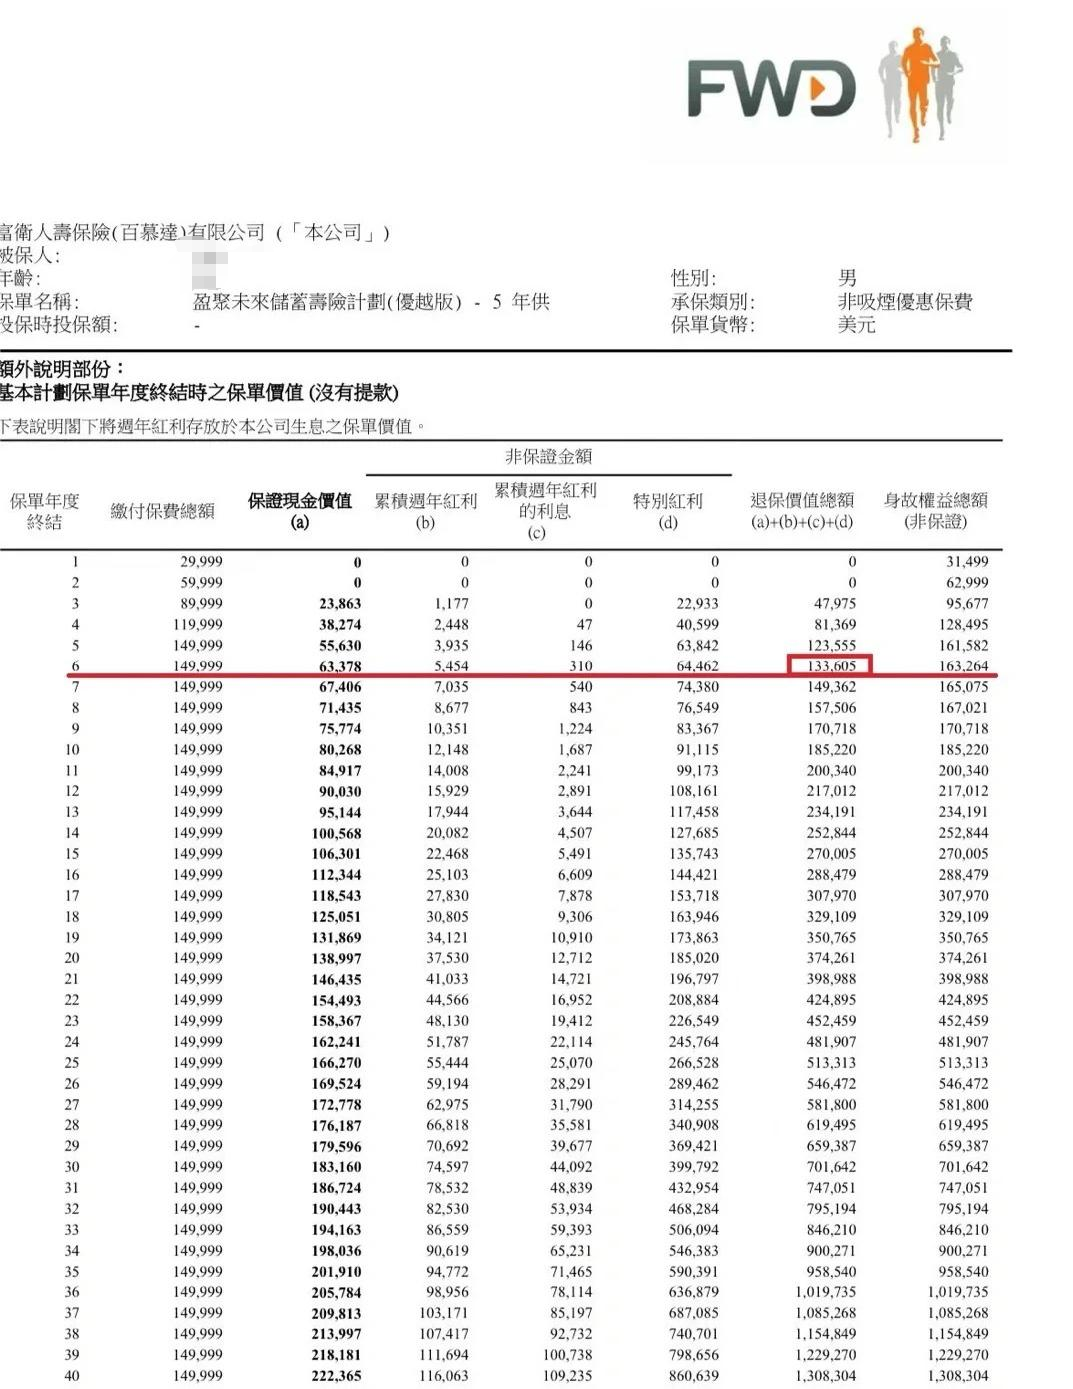Select the gender value 男
This screenshot has height=1389, width=1073.
[847, 278]
